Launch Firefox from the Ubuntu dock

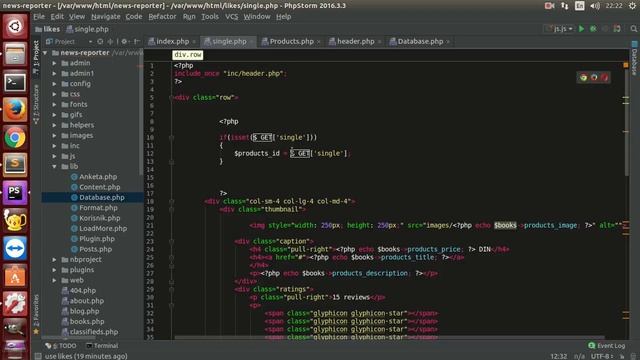click(x=15, y=109)
